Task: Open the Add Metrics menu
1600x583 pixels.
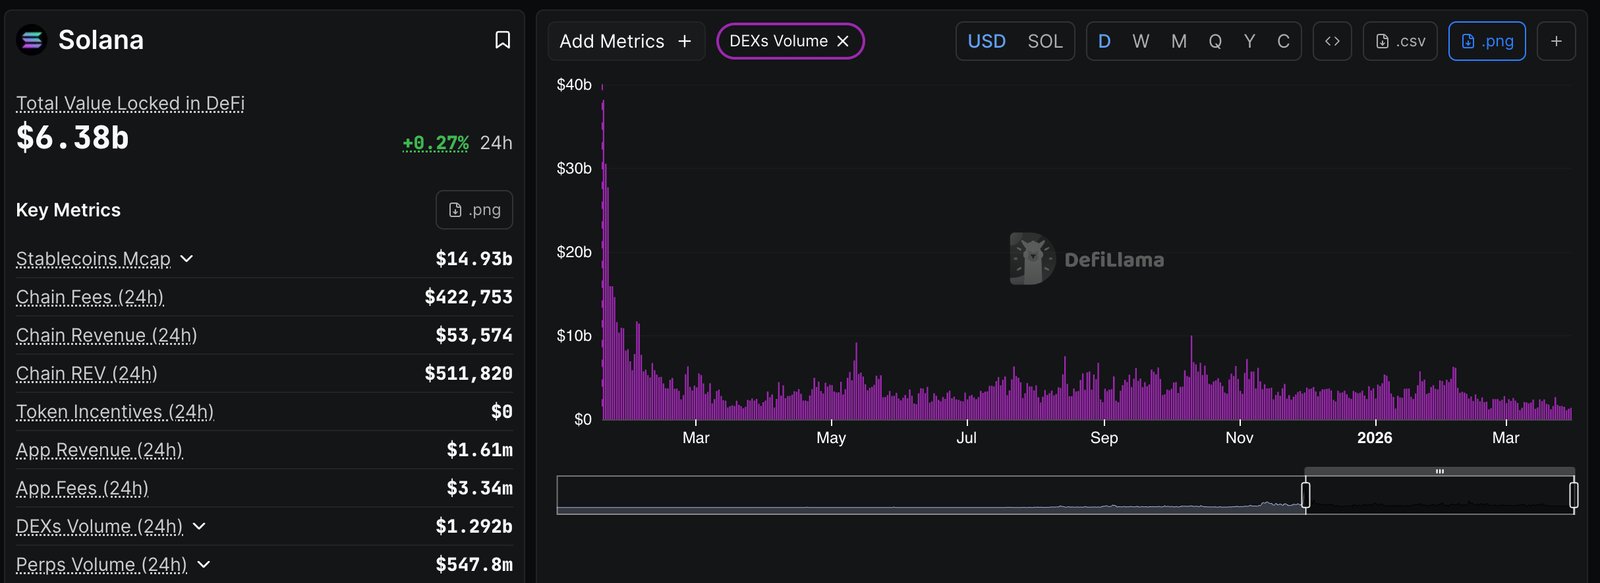Action: pos(625,41)
